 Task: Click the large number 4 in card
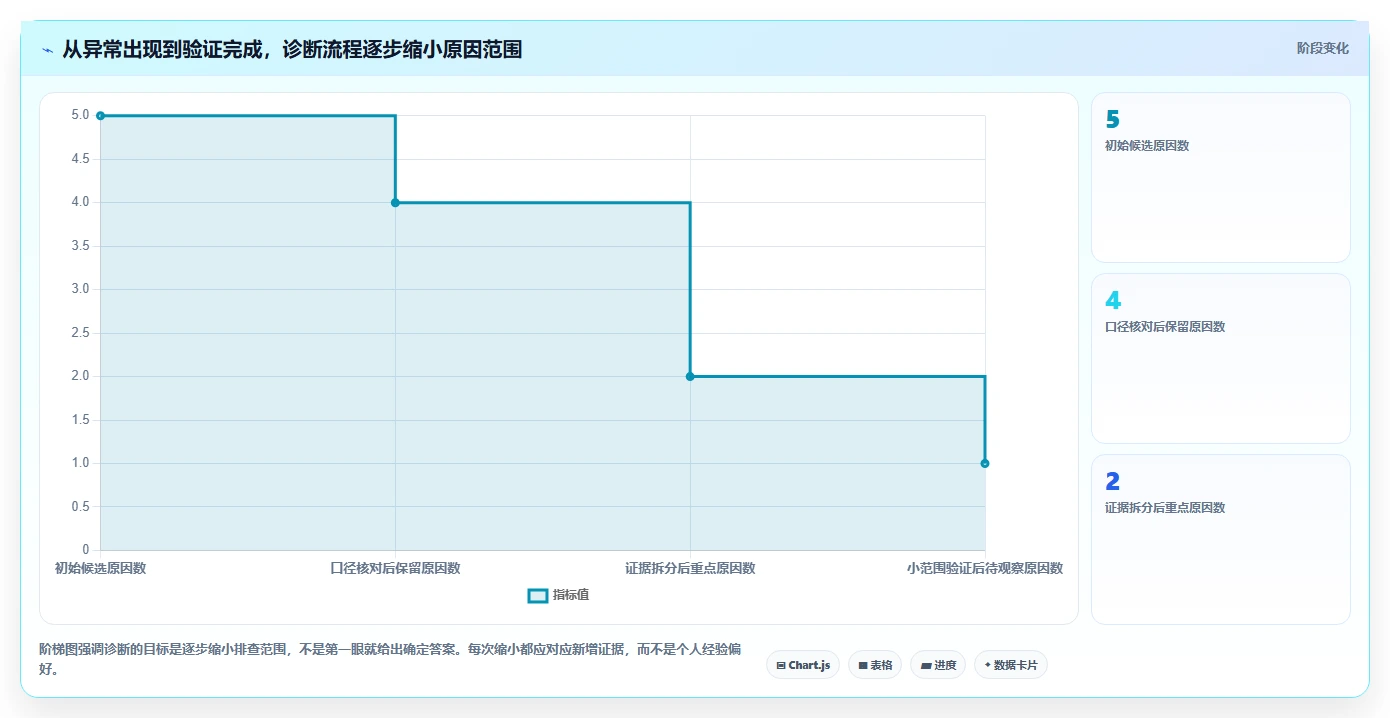tap(1113, 301)
